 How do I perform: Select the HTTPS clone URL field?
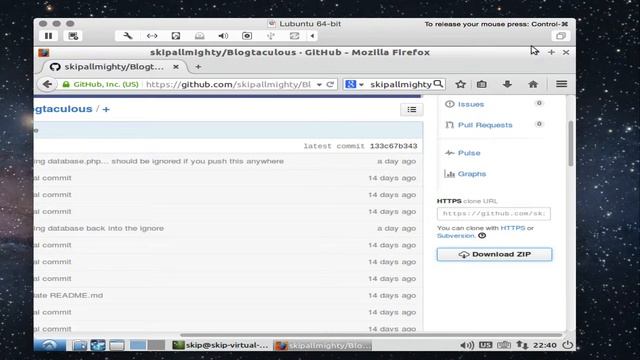493,213
